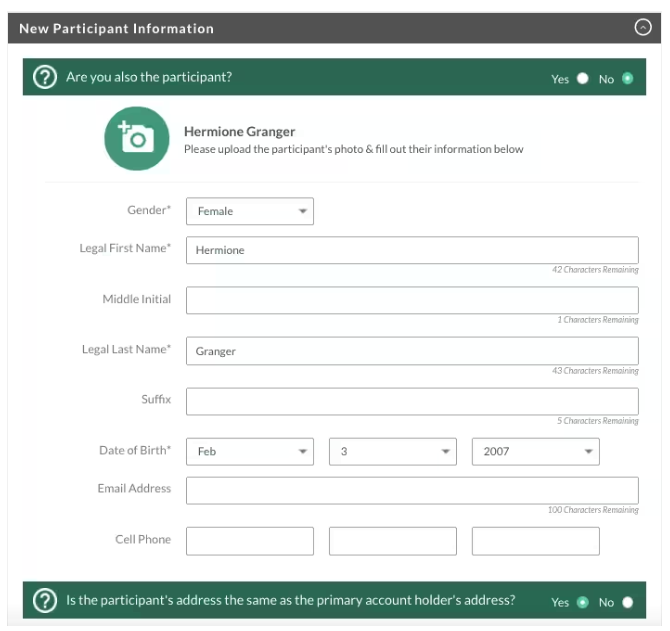This screenshot has width=670, height=631.
Task: Open the Gender dropdown
Action: coord(249,211)
